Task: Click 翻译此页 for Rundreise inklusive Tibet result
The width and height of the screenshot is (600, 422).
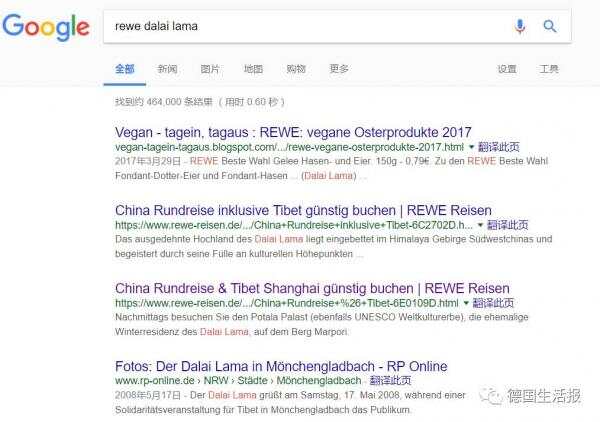Action: (507, 225)
